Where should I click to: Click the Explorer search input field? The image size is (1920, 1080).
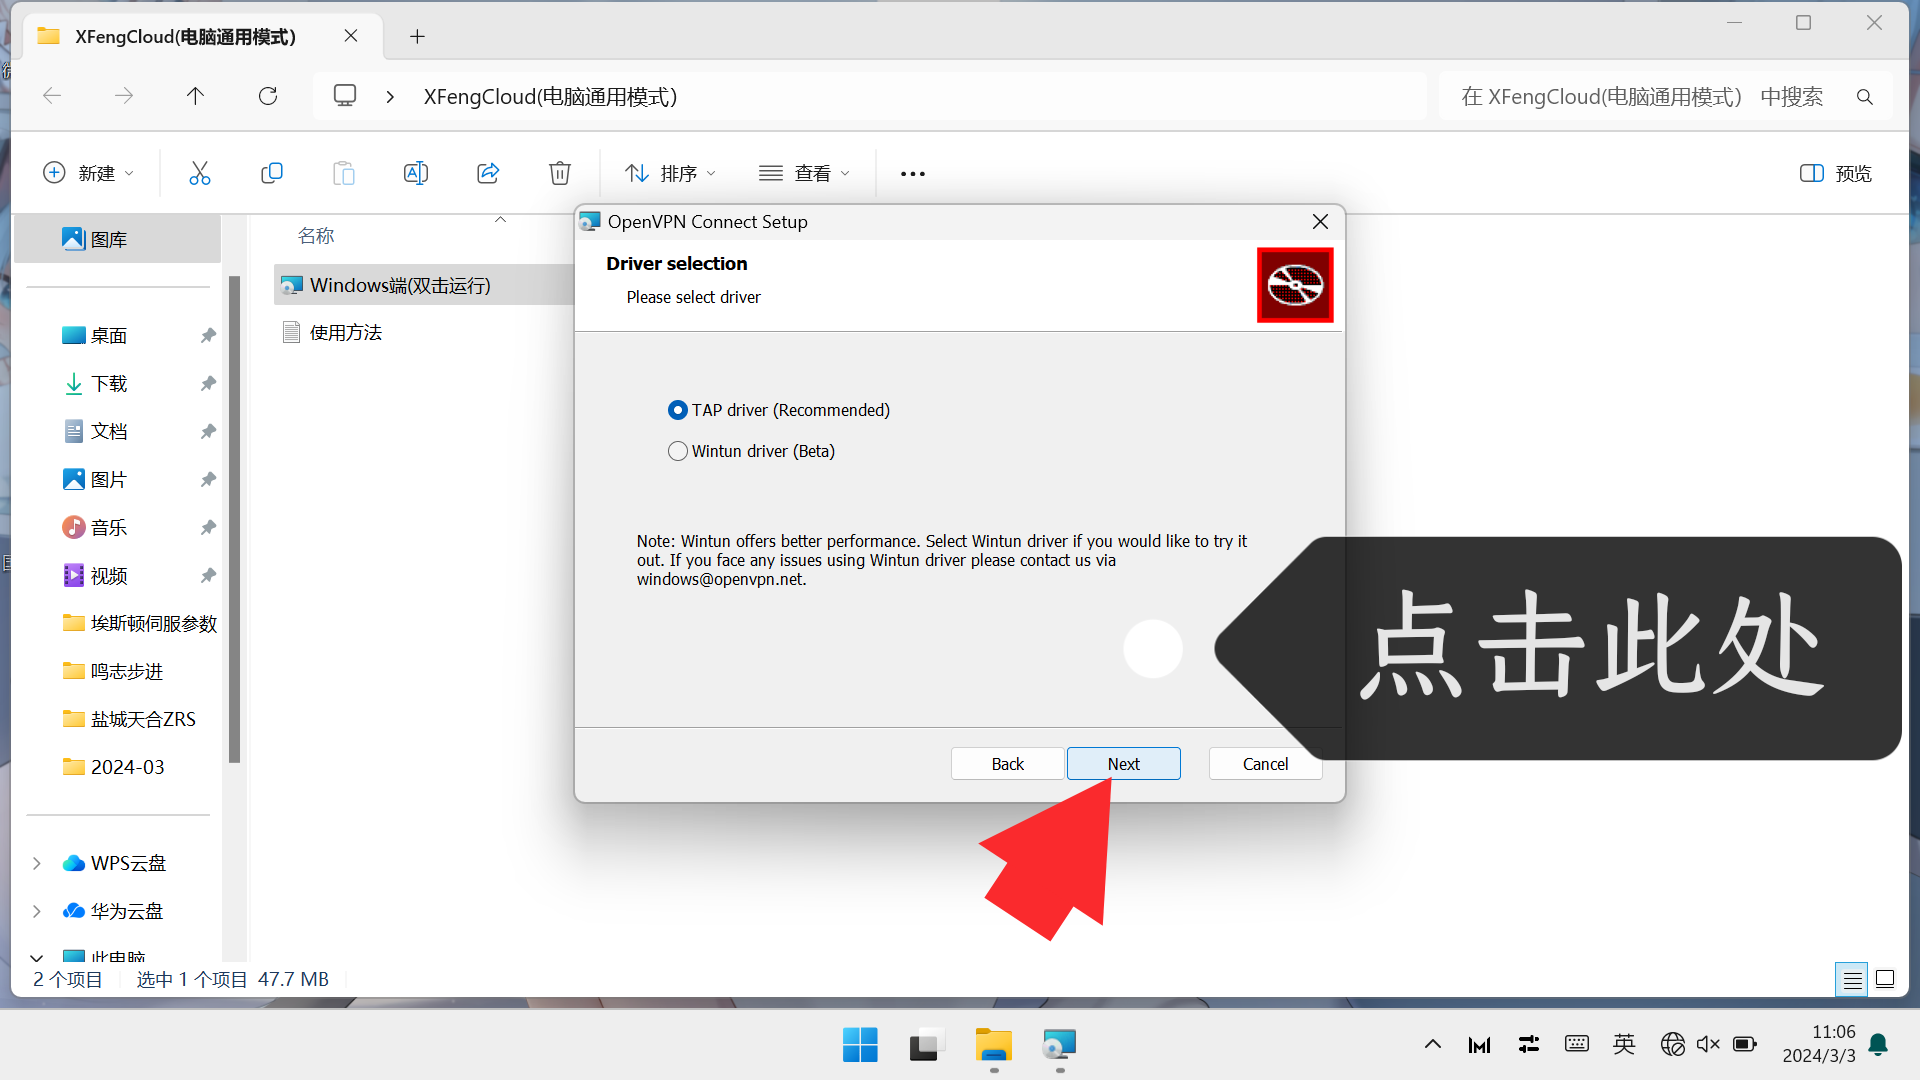click(1640, 97)
